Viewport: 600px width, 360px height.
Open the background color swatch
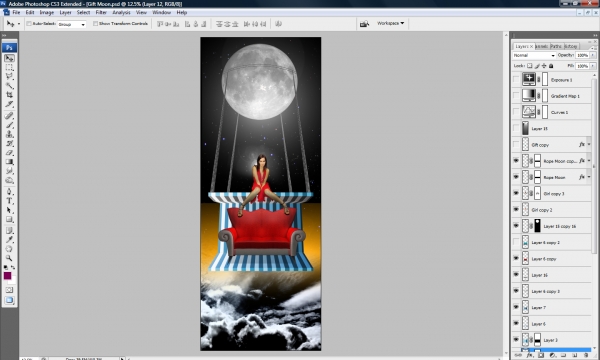(13, 282)
